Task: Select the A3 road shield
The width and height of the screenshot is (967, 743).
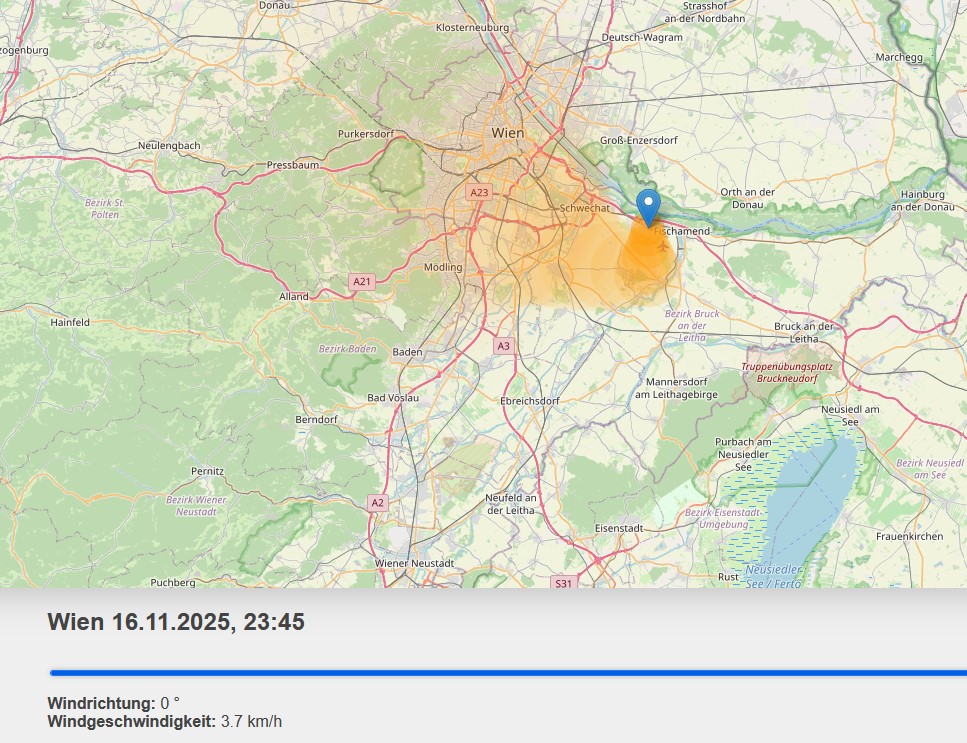Action: pyautogui.click(x=503, y=346)
